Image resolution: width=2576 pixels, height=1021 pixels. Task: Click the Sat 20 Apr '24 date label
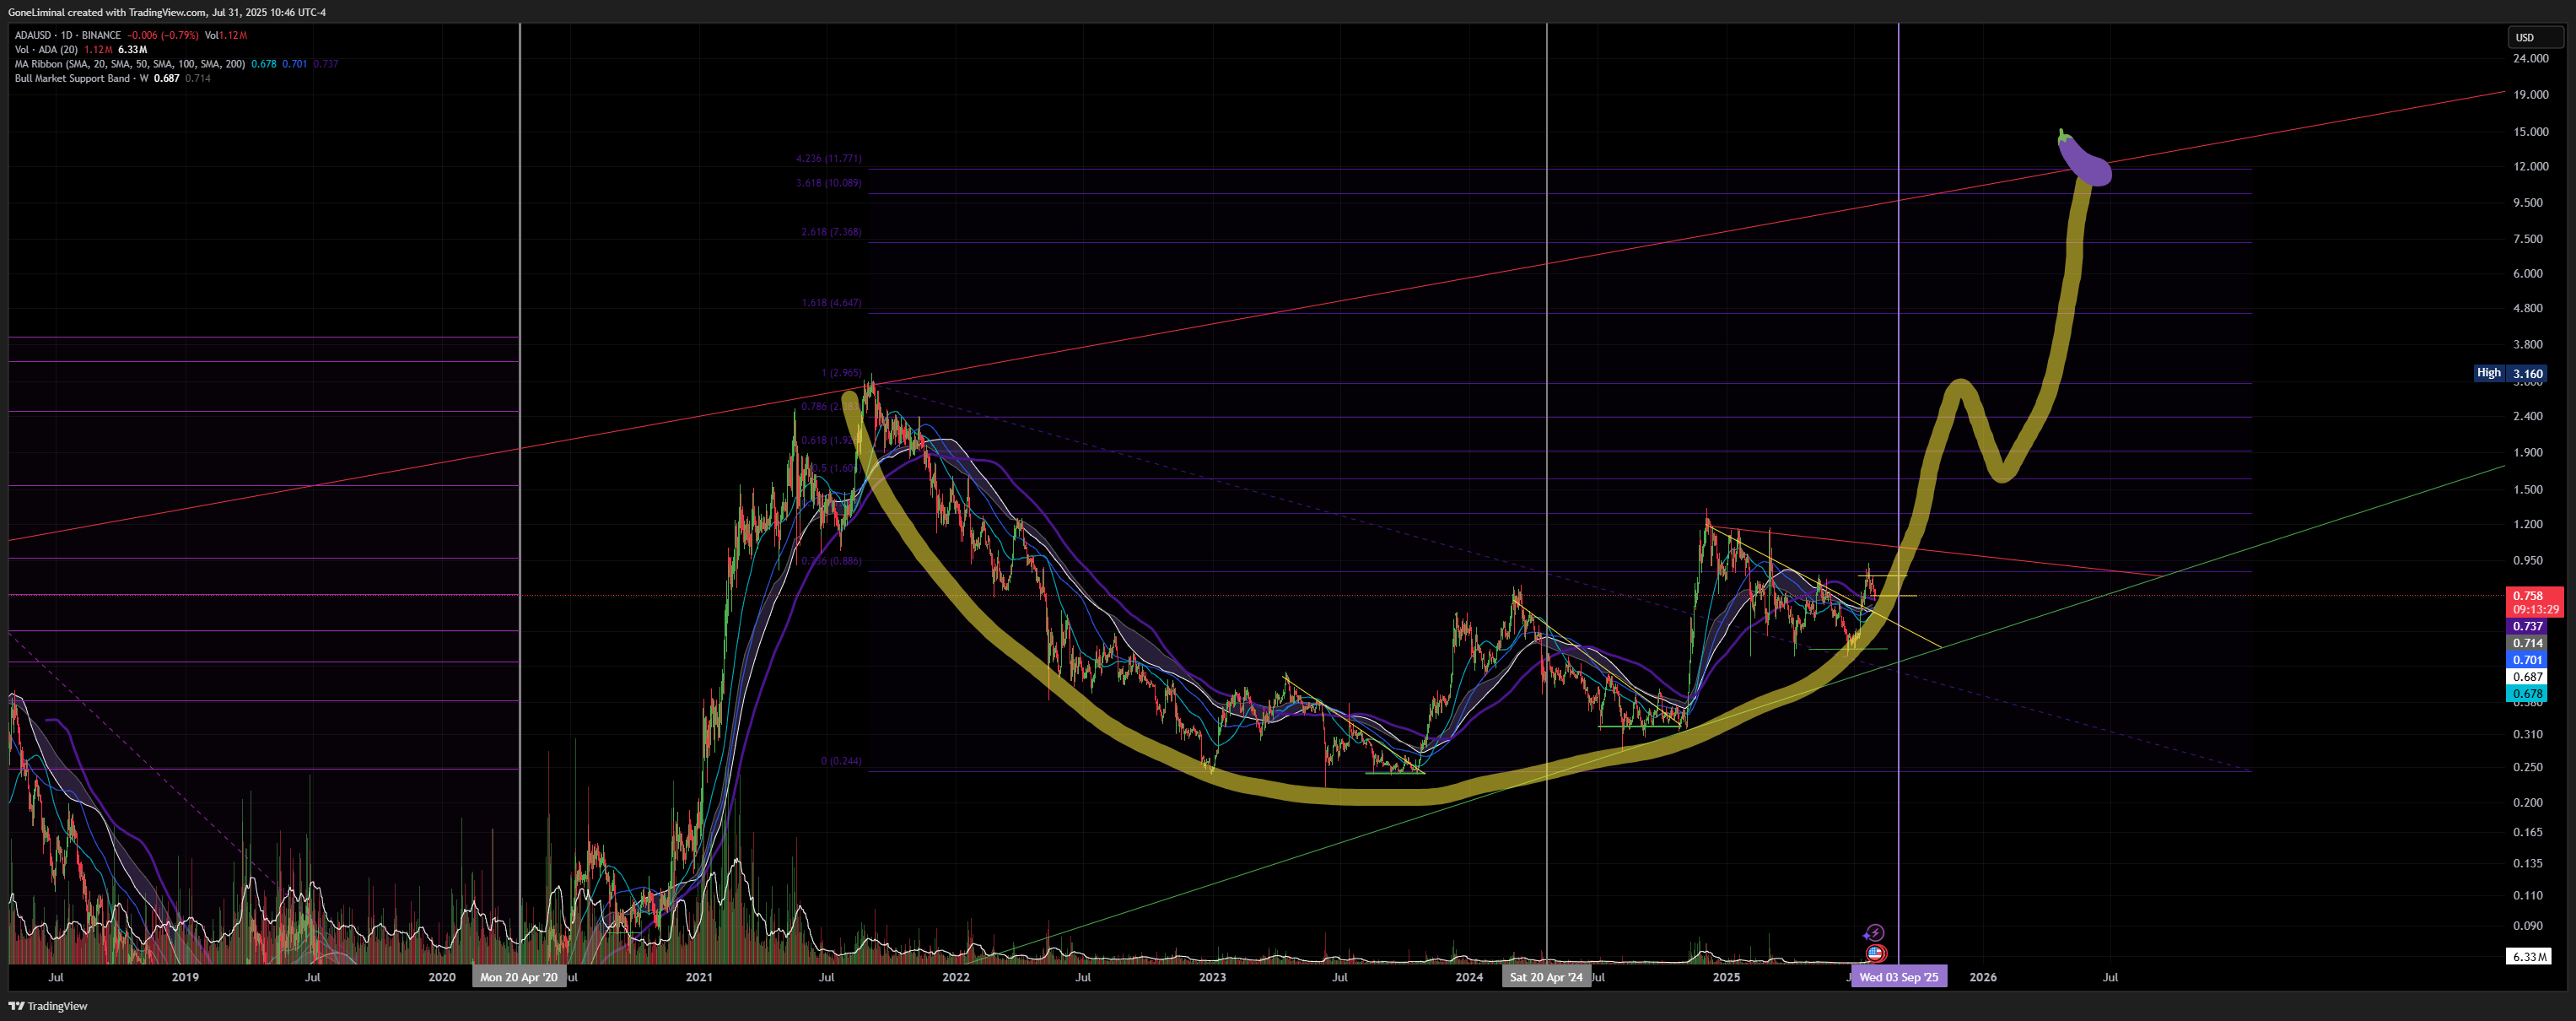point(1546,977)
